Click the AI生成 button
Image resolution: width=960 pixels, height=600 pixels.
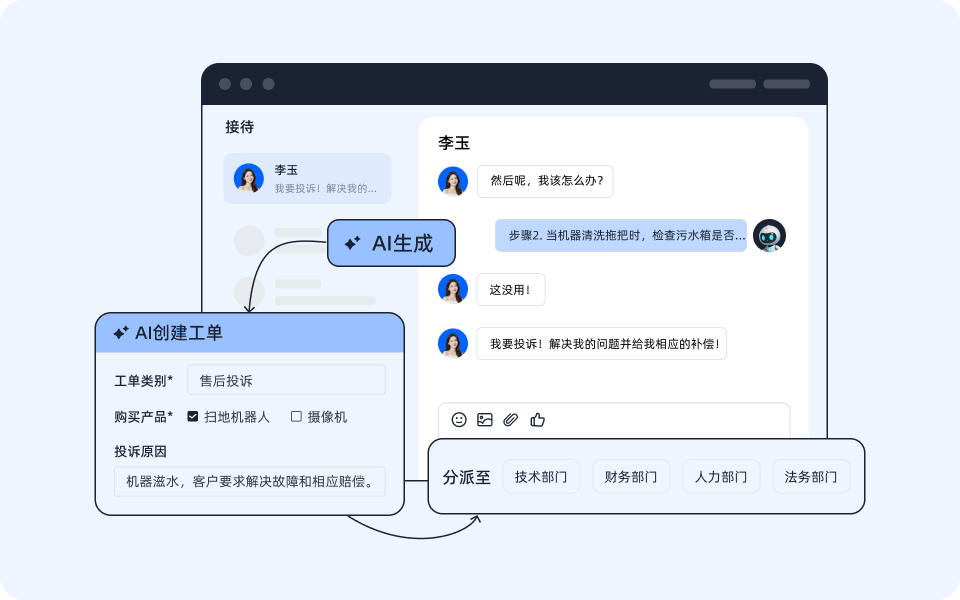click(391, 243)
